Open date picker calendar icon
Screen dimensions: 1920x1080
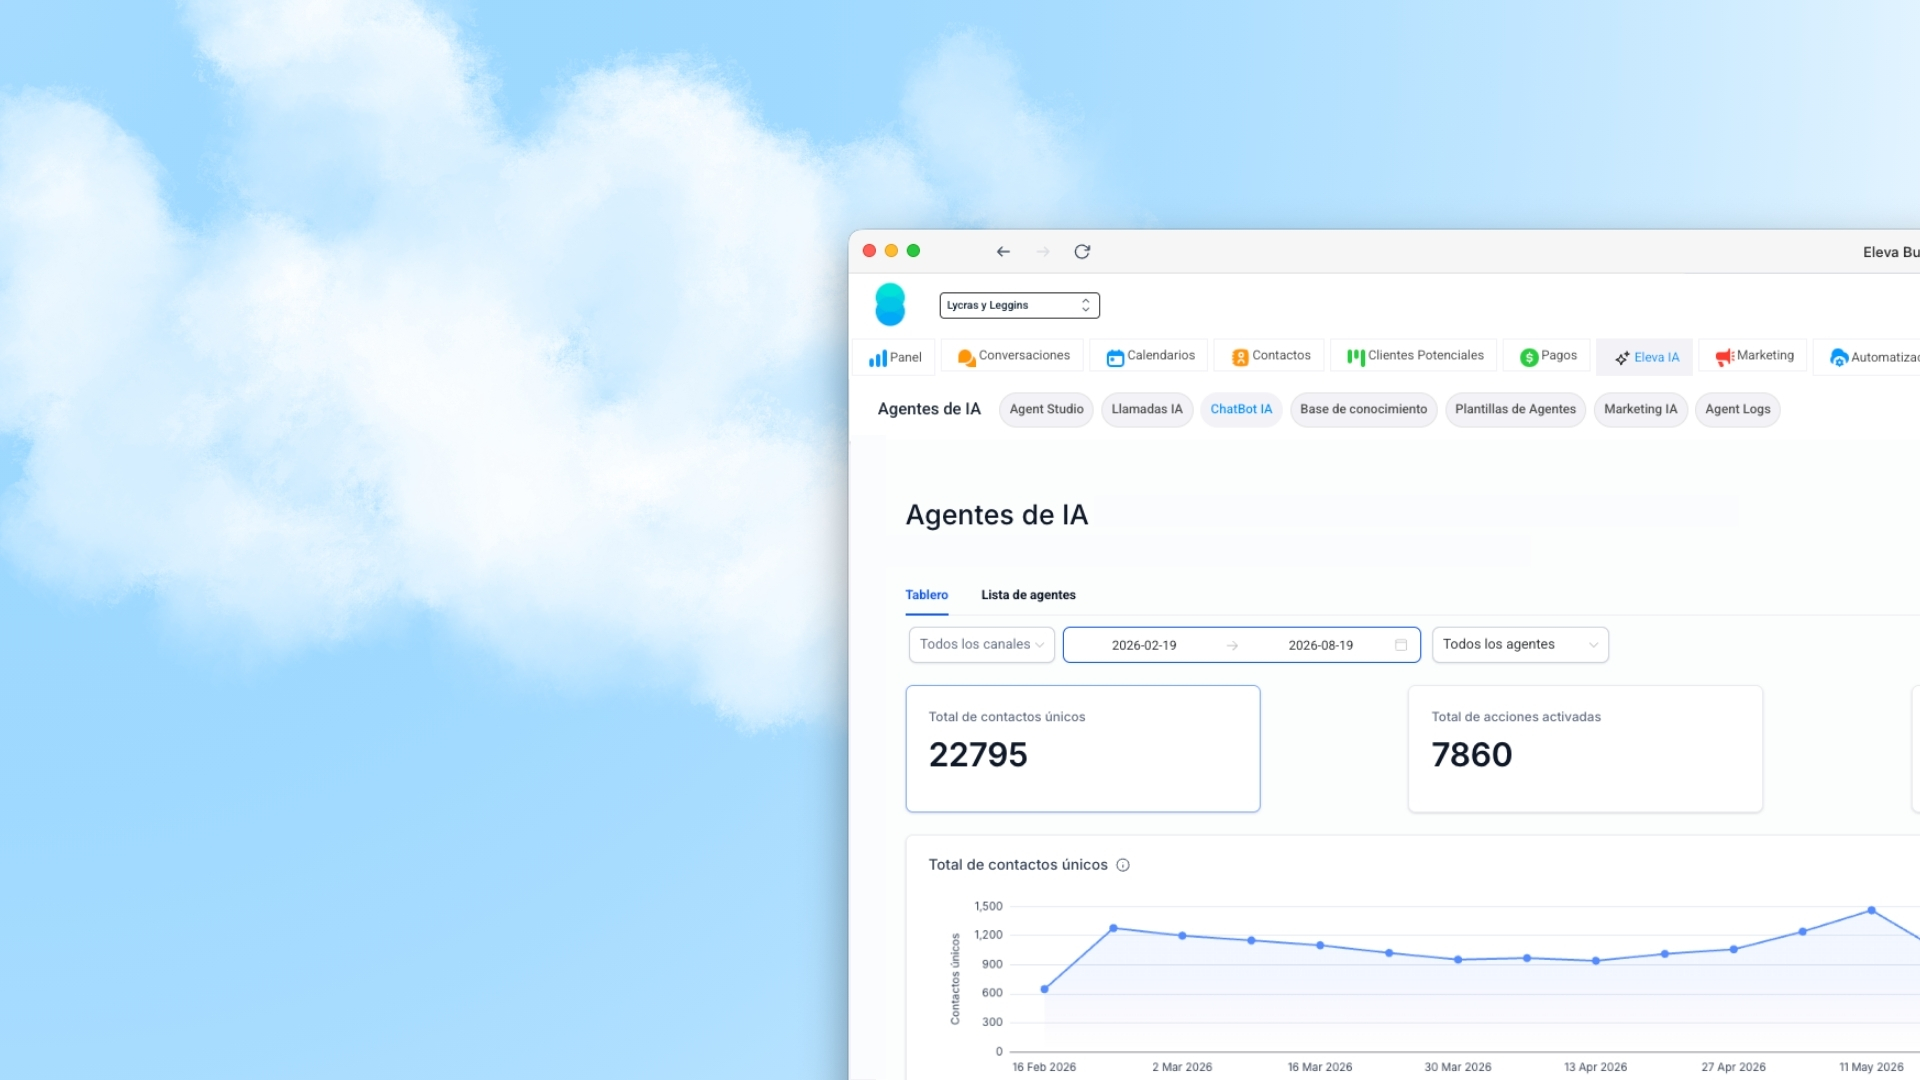[1401, 646]
